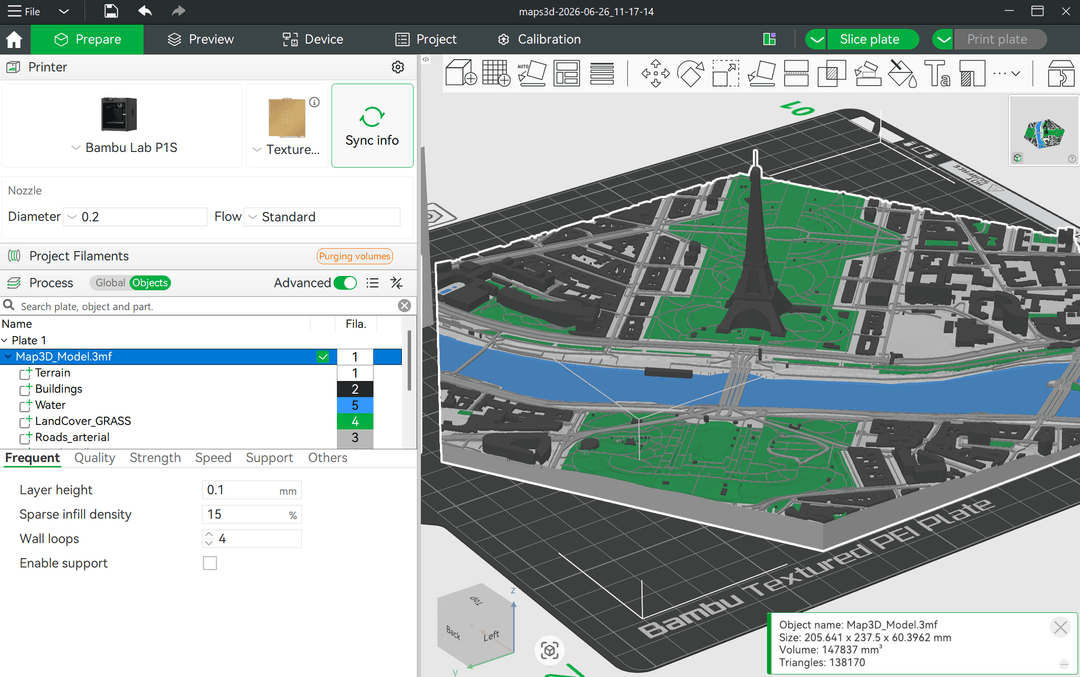
Task: Open the Slice plate dropdown arrow
Action: click(x=816, y=39)
